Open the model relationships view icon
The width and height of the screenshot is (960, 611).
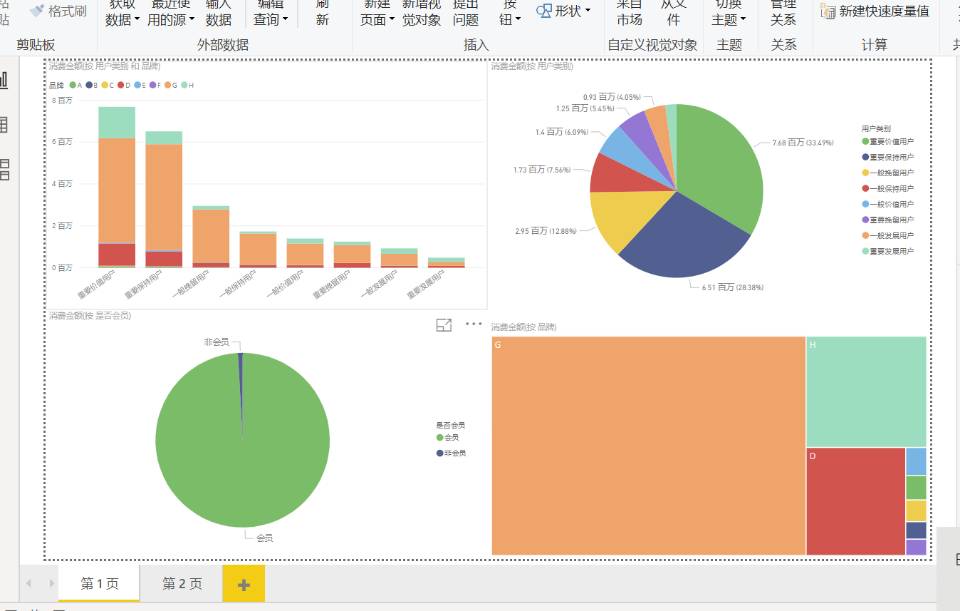[4, 170]
